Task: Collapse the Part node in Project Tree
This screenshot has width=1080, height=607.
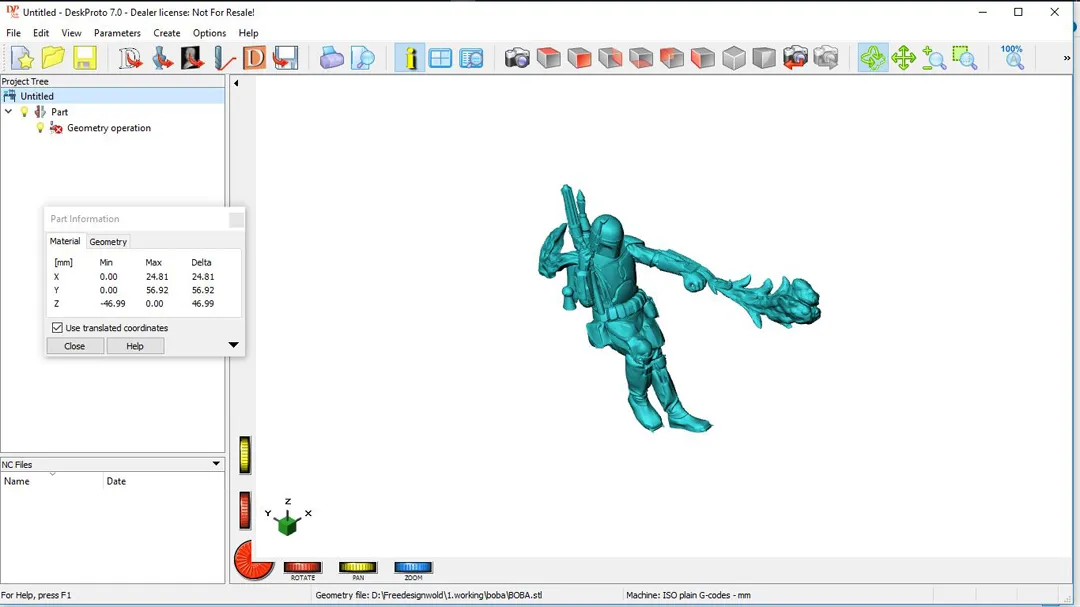Action: (x=8, y=112)
